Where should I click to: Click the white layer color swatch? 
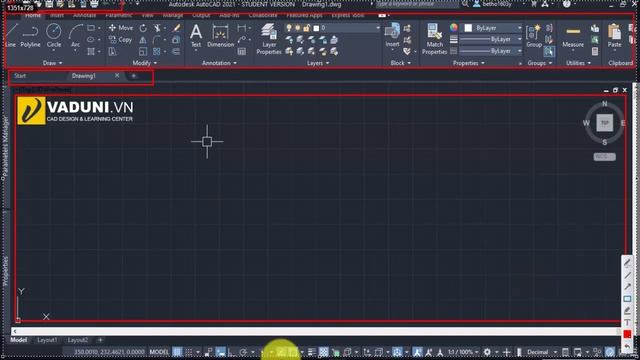click(x=316, y=28)
